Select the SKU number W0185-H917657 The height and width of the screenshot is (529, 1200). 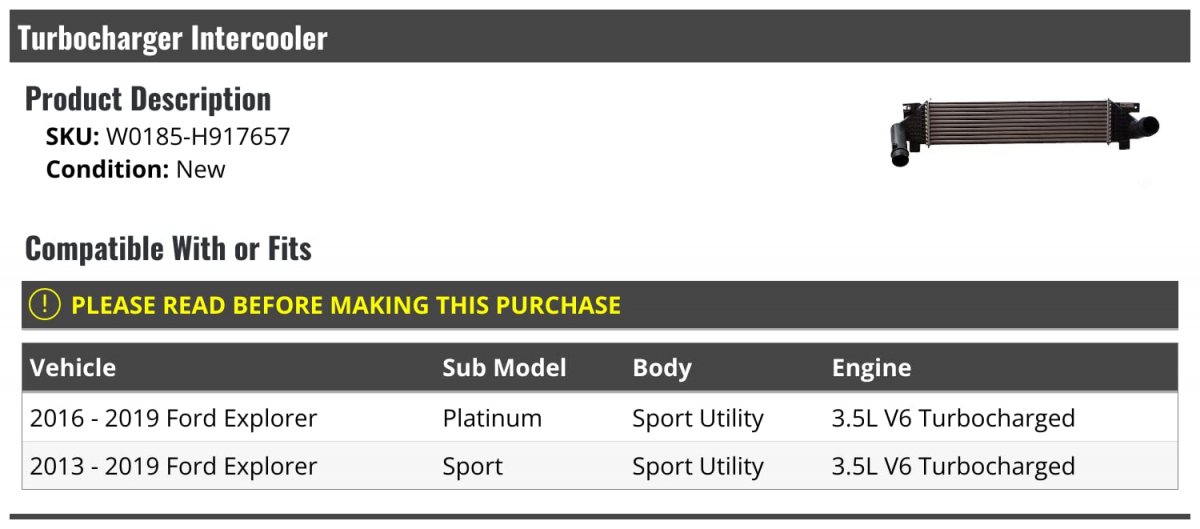coord(198,137)
